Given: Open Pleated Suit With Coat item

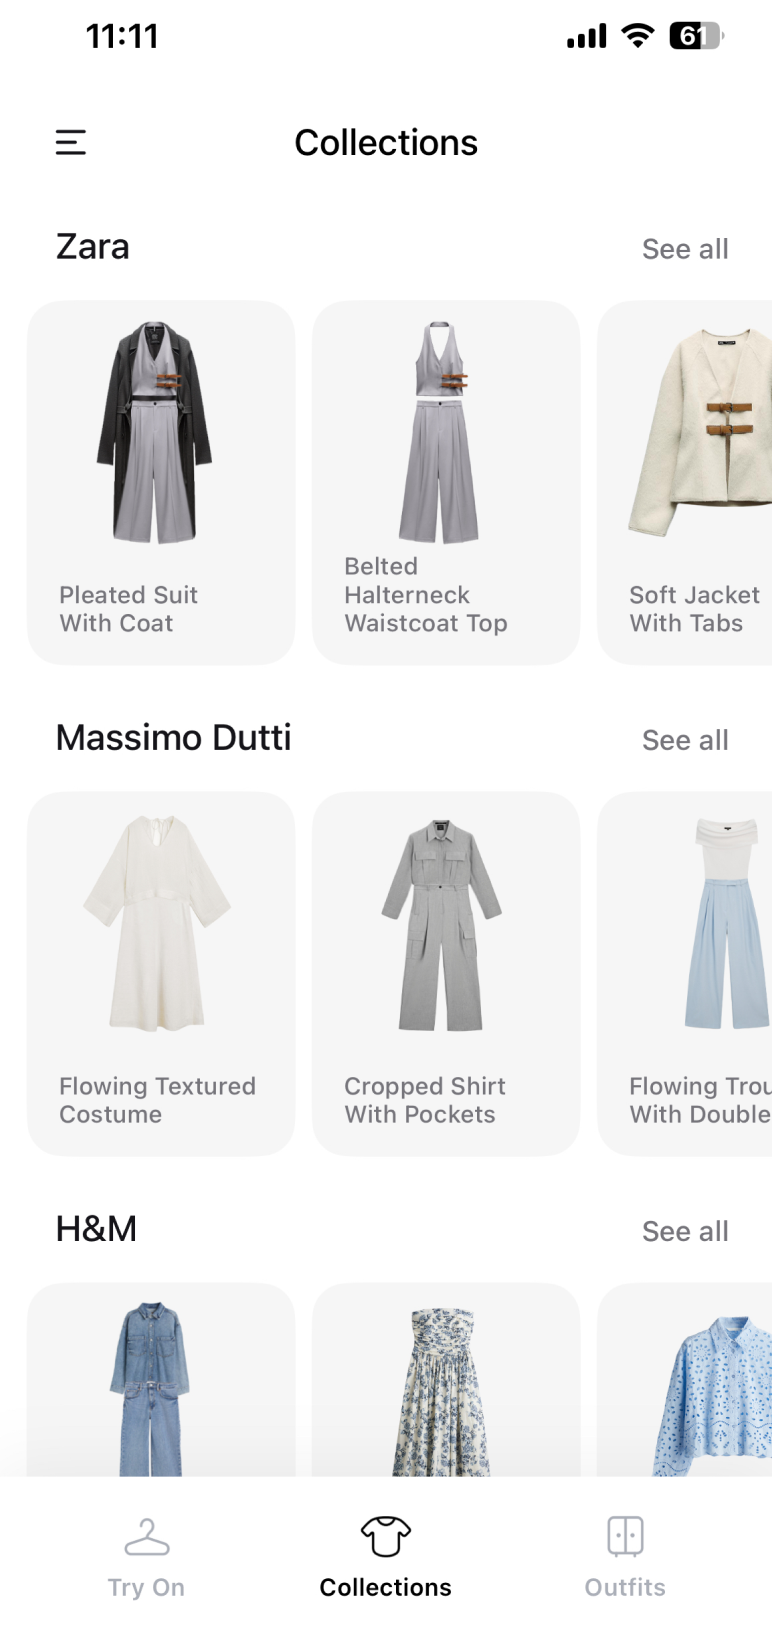Looking at the screenshot, I should pyautogui.click(x=161, y=483).
